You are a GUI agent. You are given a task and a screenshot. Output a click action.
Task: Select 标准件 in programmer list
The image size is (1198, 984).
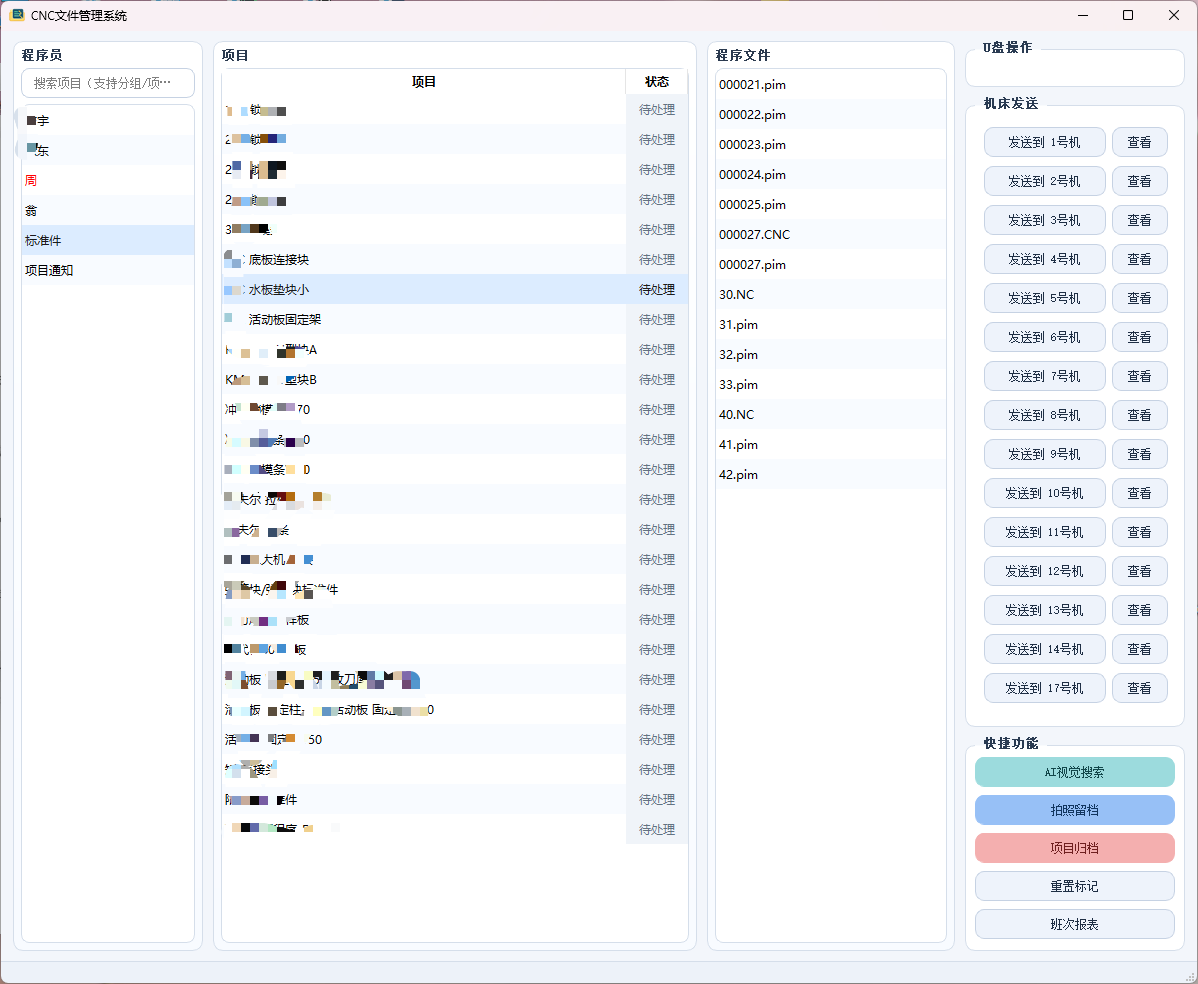click(108, 240)
